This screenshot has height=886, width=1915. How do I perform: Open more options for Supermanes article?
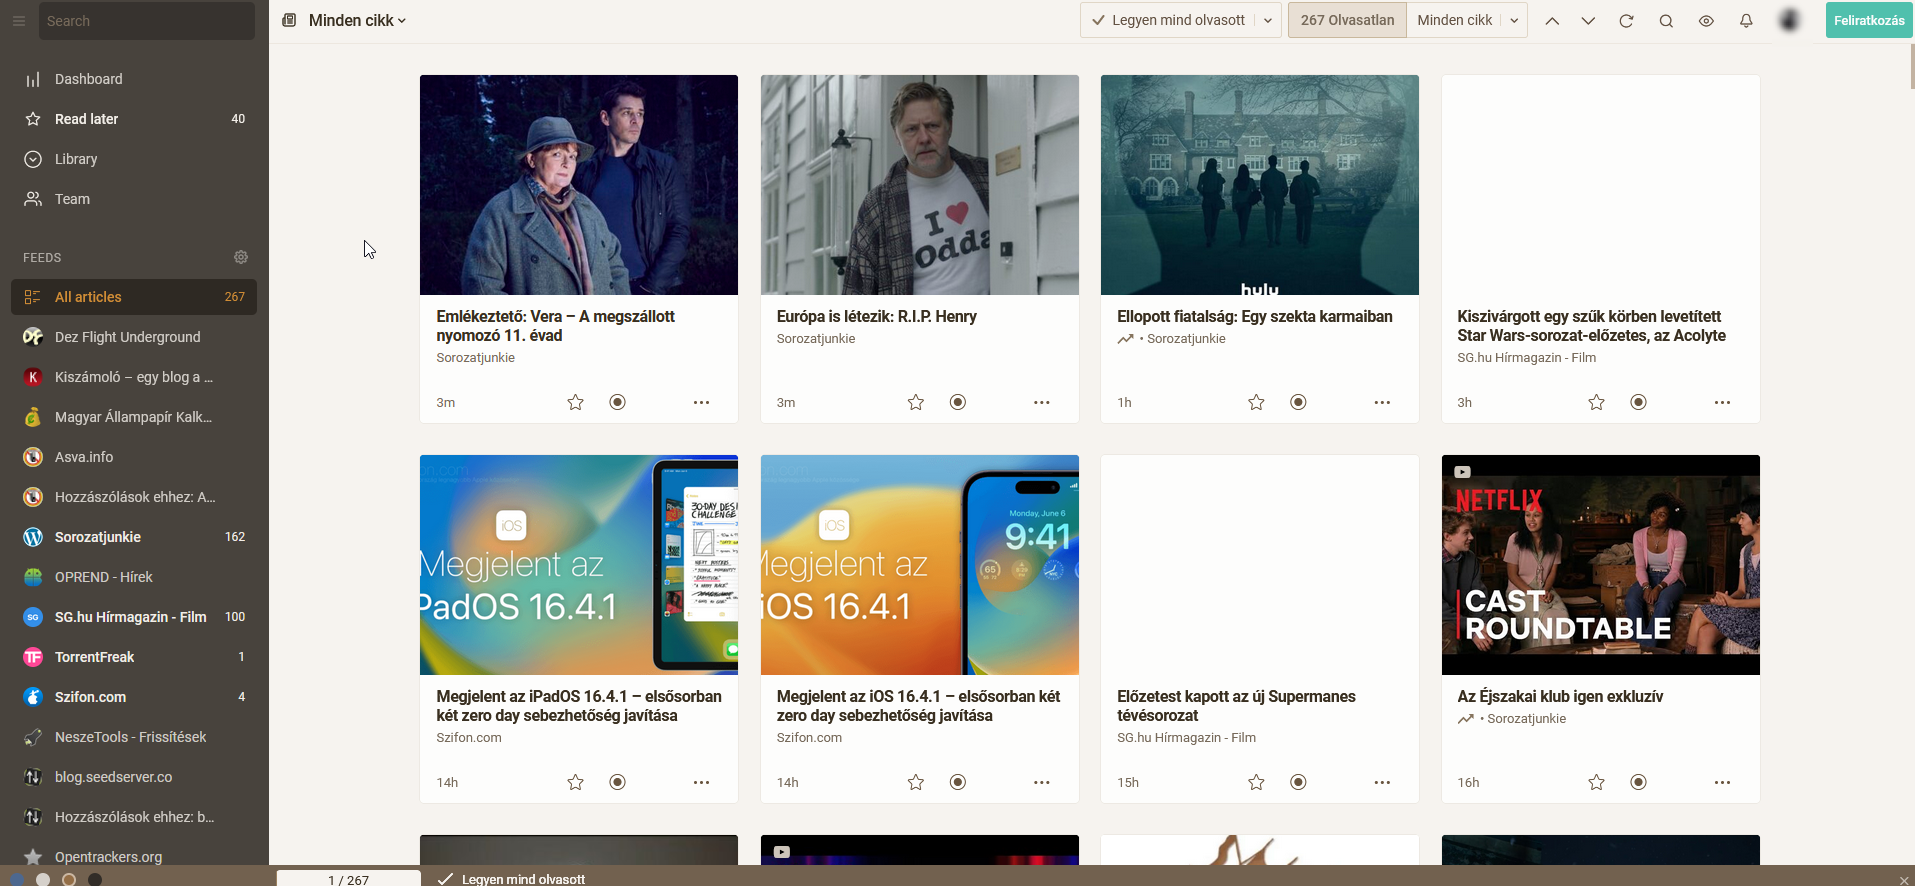click(1382, 782)
